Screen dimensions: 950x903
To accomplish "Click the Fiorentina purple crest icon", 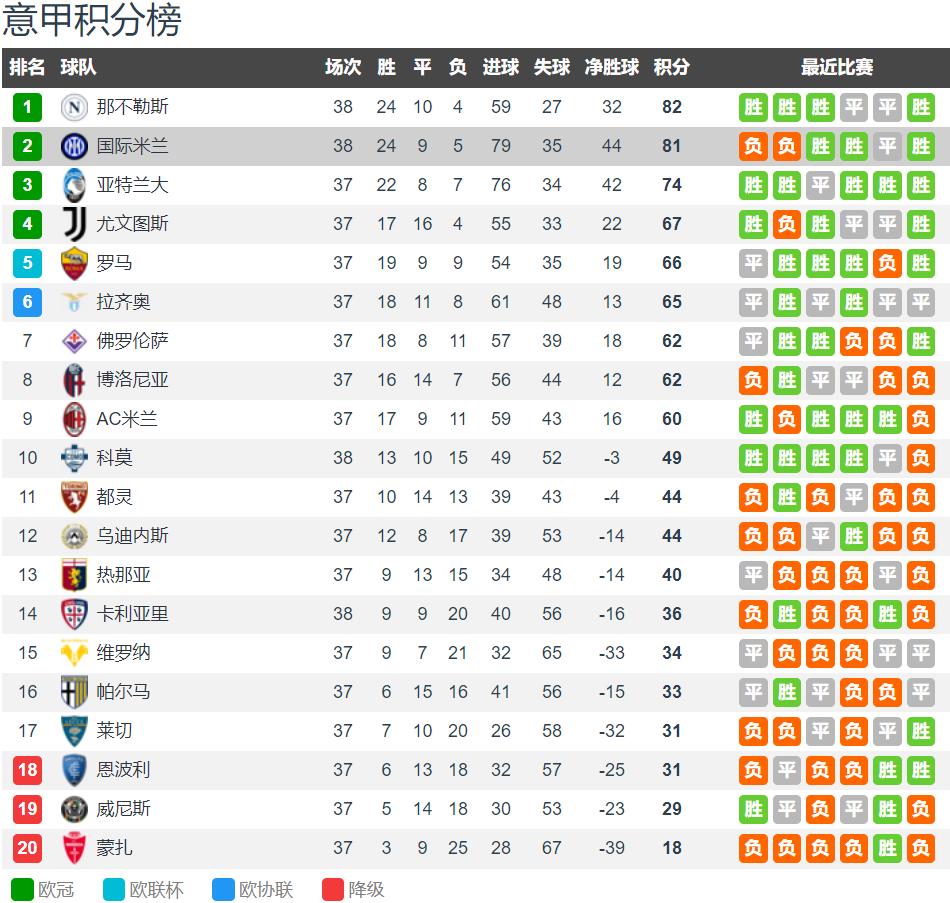I will click(x=74, y=341).
